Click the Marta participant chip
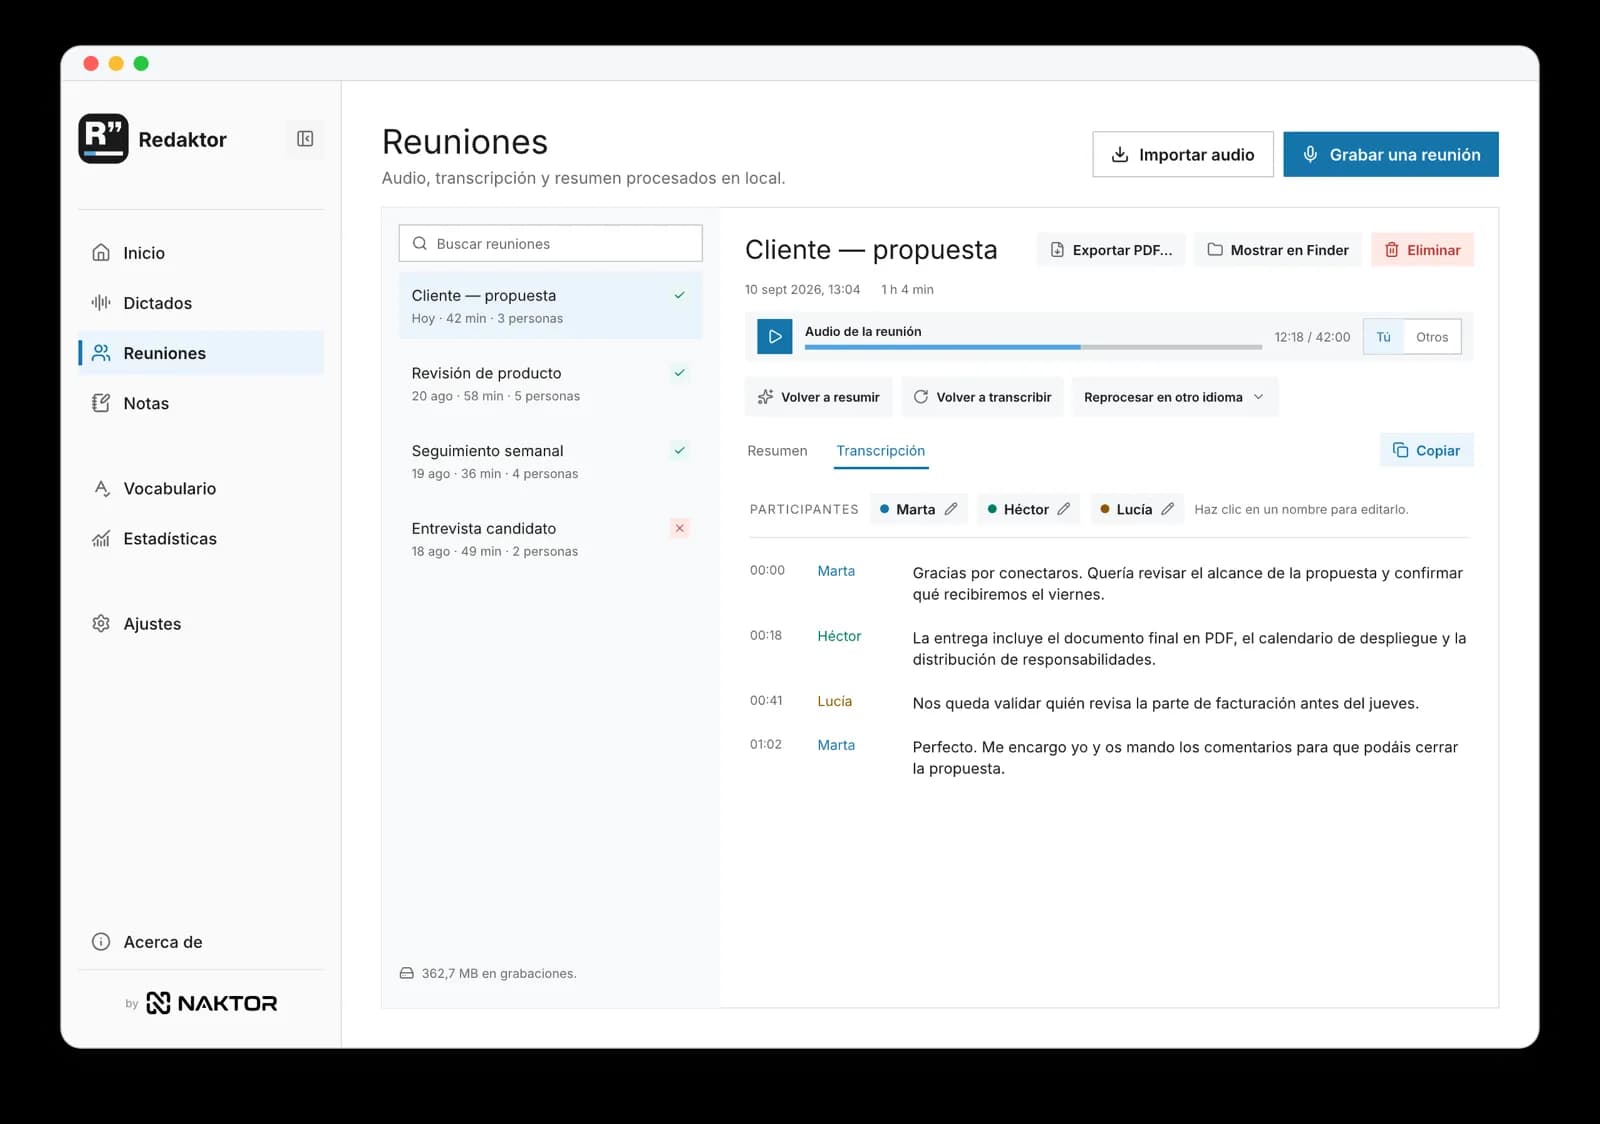Image resolution: width=1600 pixels, height=1124 pixels. pos(919,509)
